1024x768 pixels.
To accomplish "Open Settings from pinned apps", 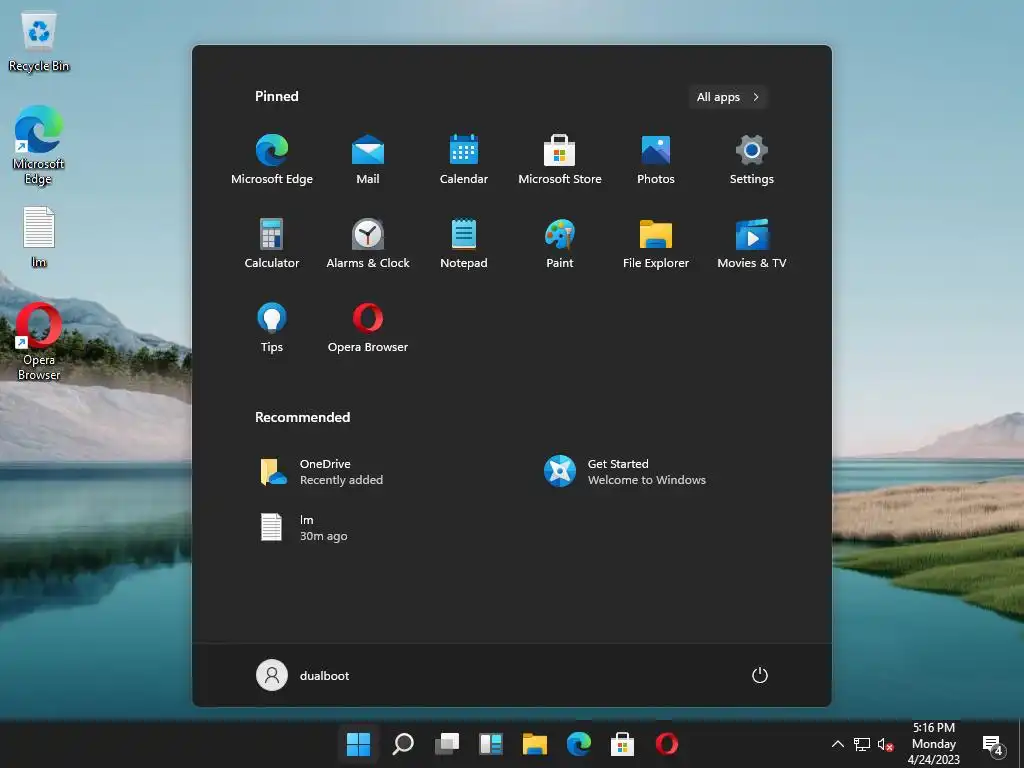I will pos(752,159).
